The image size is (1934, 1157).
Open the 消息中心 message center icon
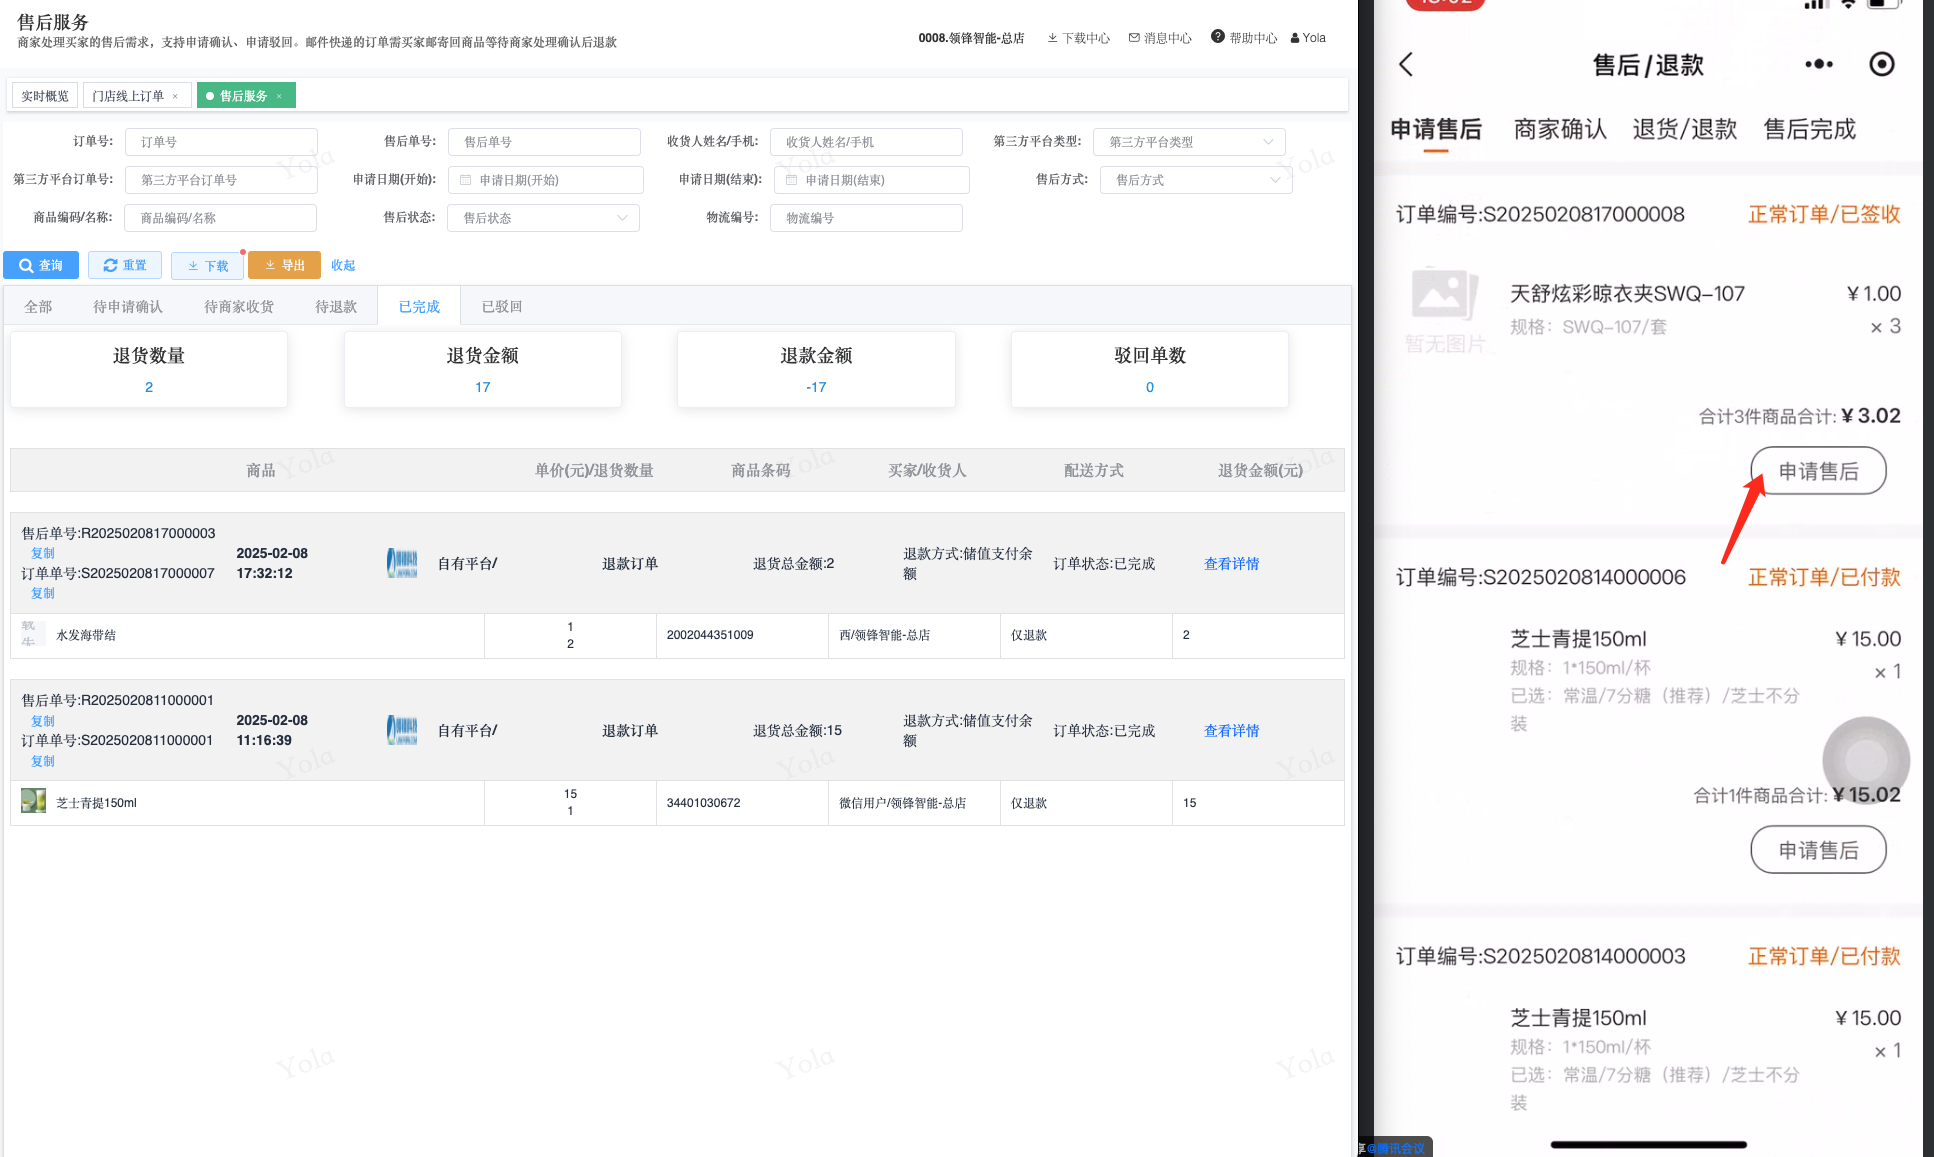click(1134, 38)
